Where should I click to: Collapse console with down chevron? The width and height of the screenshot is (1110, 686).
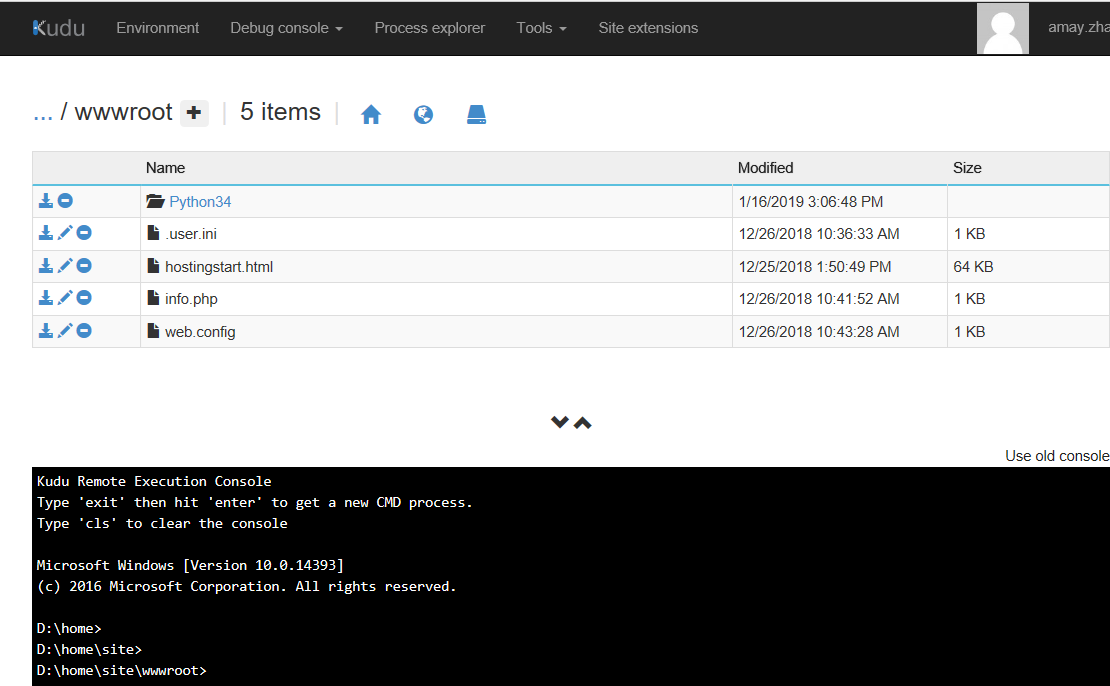coord(560,422)
